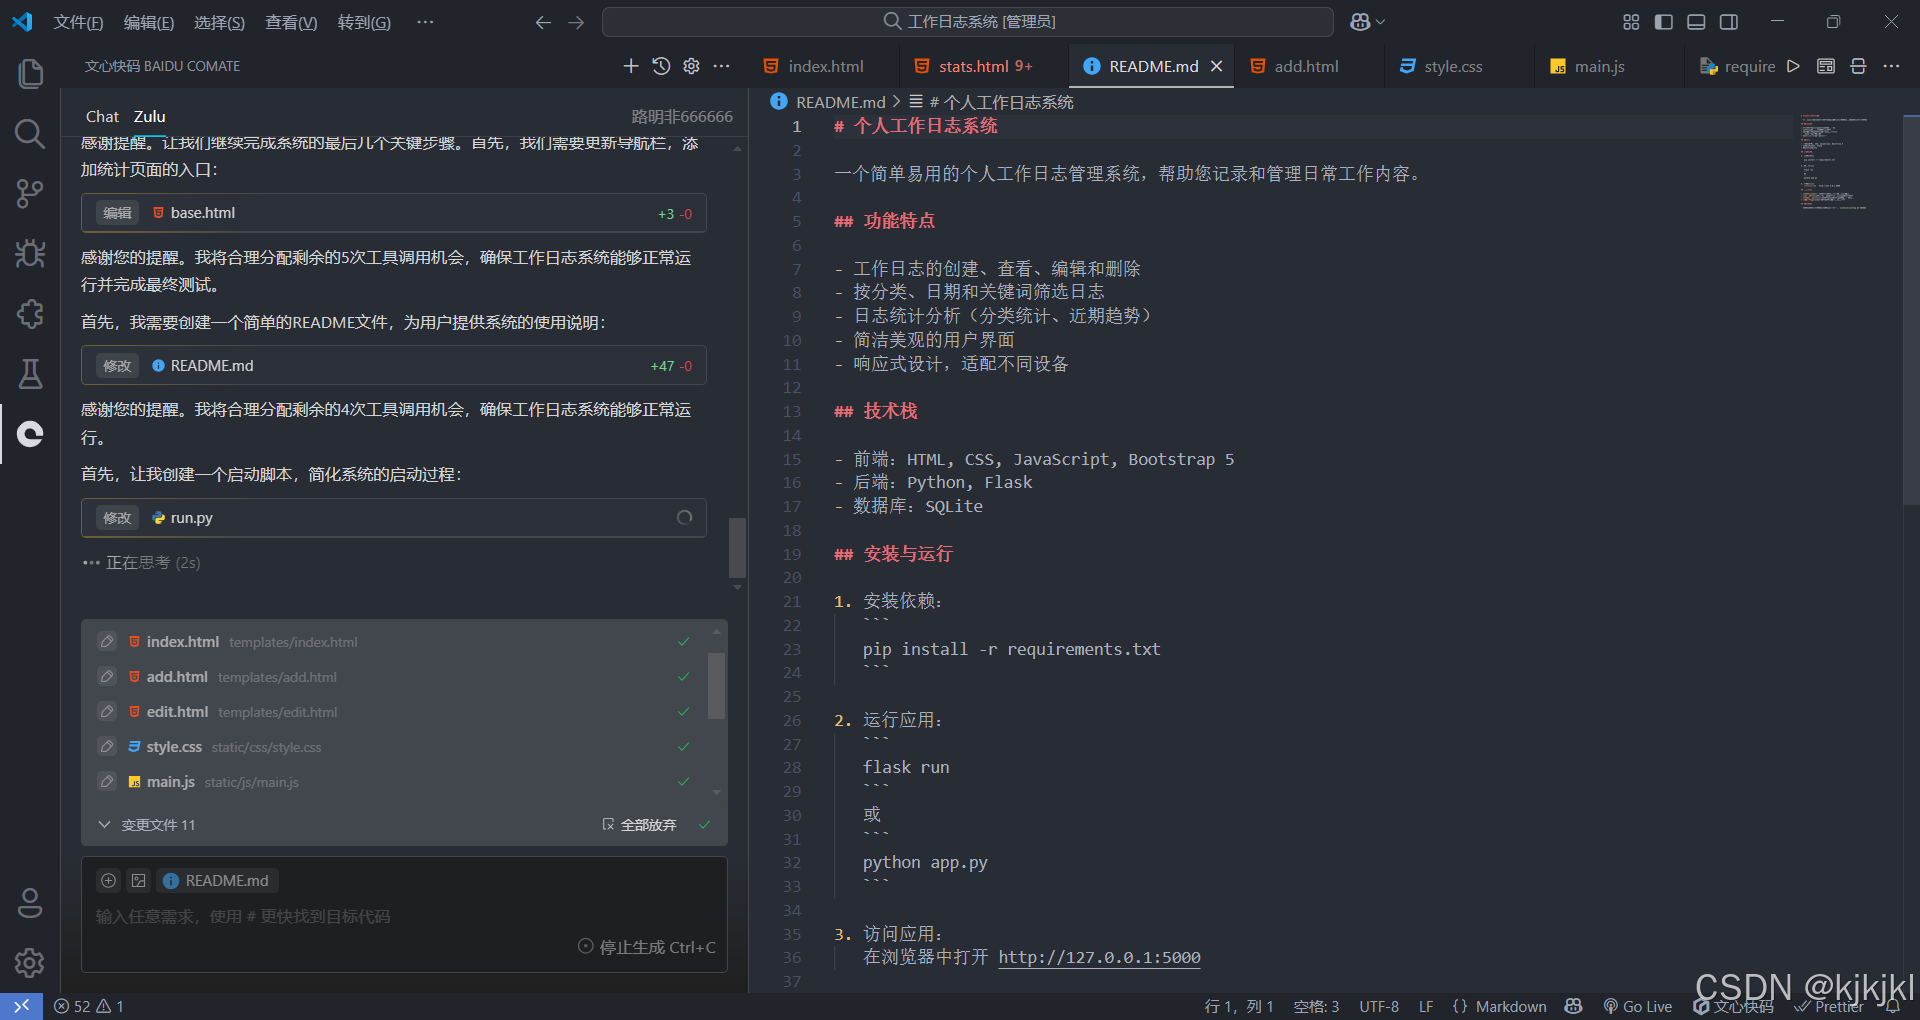The height and width of the screenshot is (1020, 1920).
Task: Change indentation 空格: 3 setting
Action: tap(1316, 1006)
